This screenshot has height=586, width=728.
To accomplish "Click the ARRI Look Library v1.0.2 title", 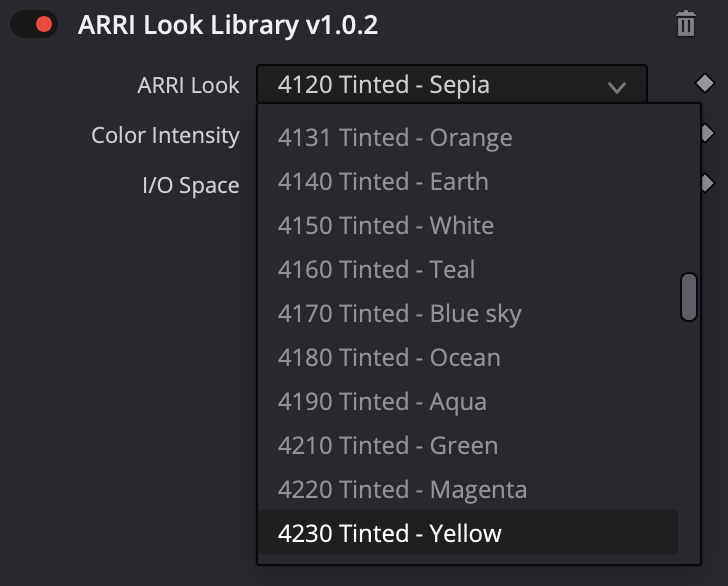I will (228, 25).
